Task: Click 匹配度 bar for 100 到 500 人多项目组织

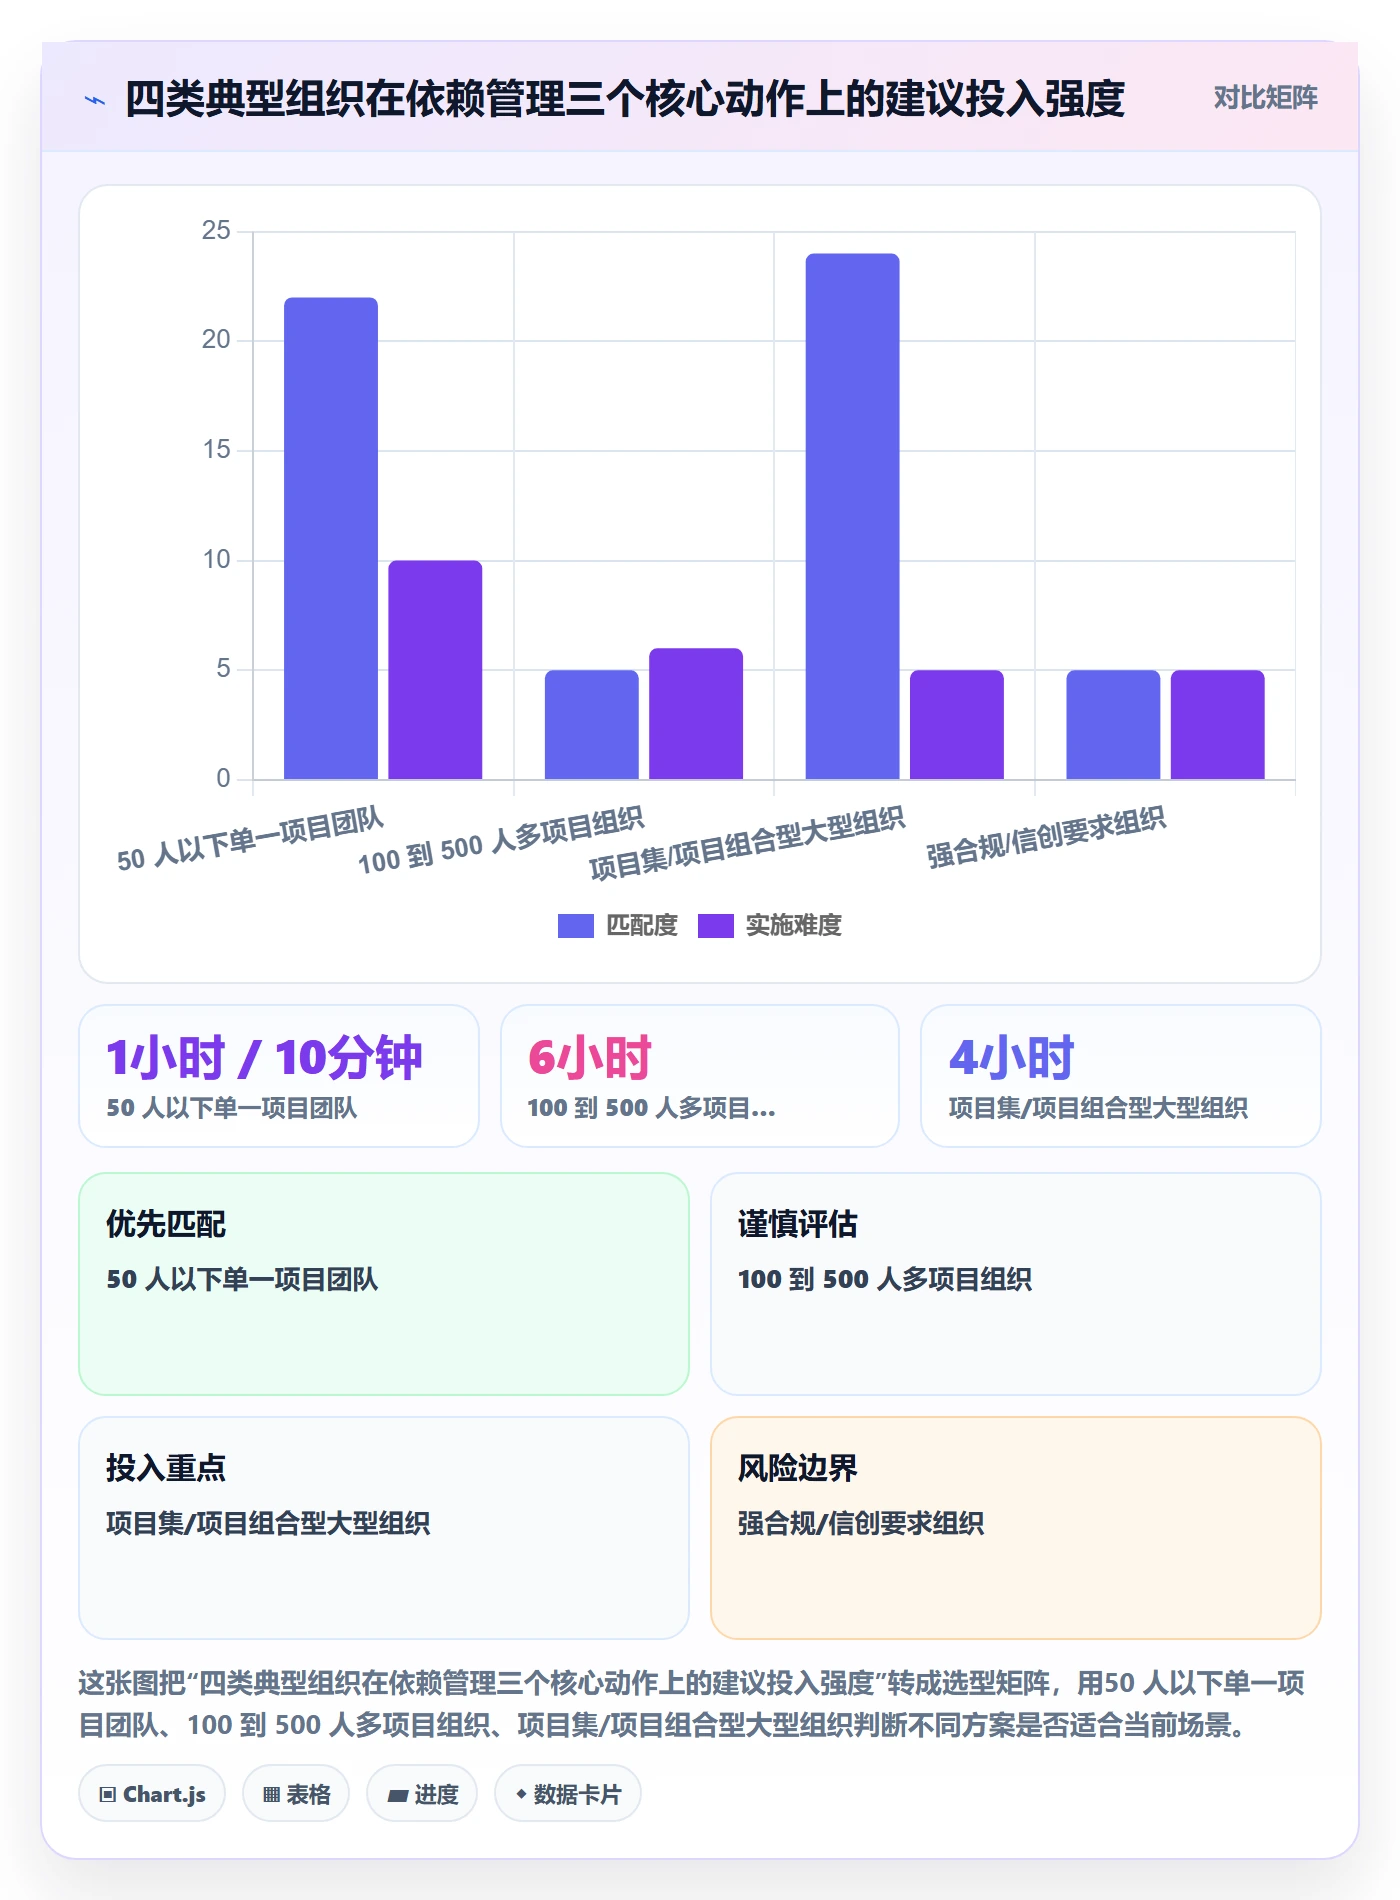Action: click(592, 724)
